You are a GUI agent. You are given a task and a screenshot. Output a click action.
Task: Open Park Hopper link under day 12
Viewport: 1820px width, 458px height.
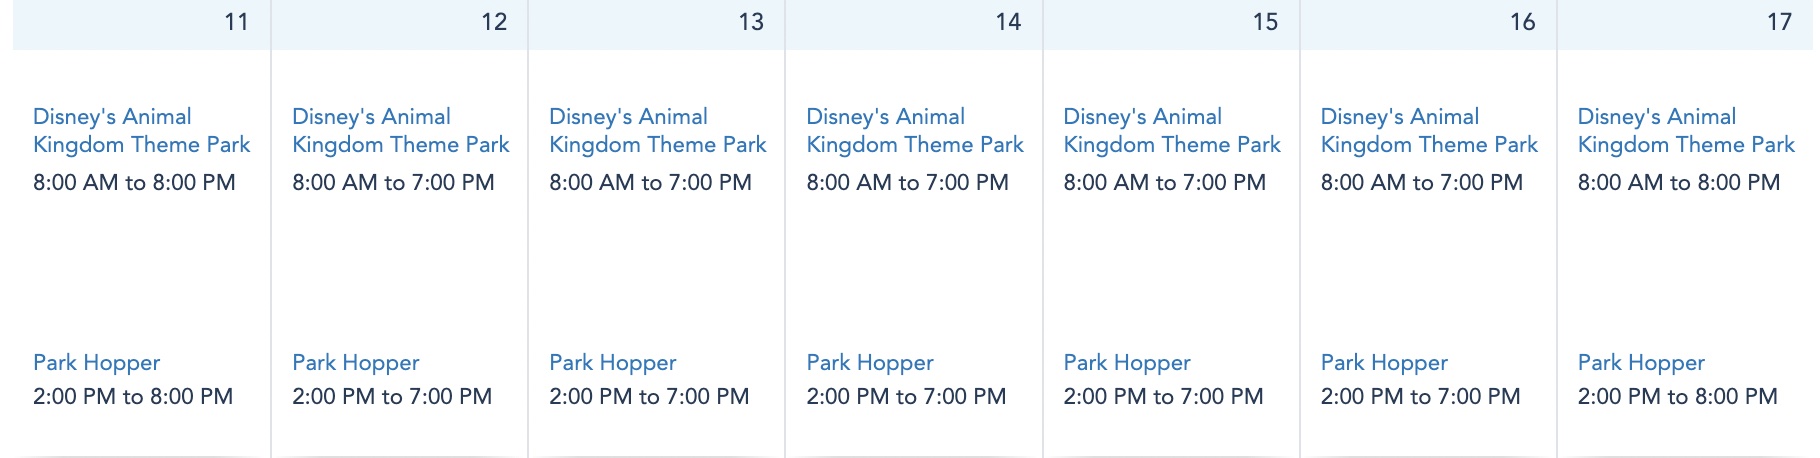tap(355, 363)
